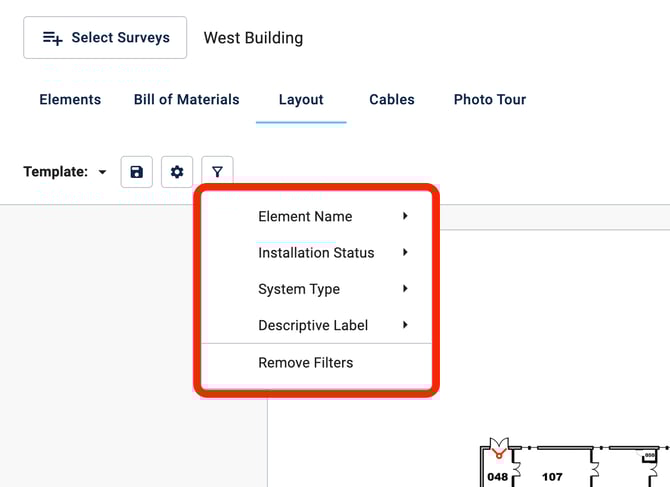The height and width of the screenshot is (487, 670).
Task: Click the Template label text
Action: coord(55,172)
